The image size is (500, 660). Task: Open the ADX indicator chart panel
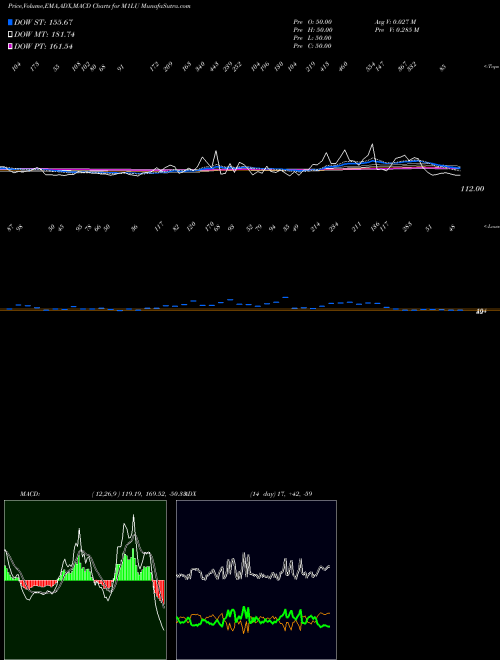(x=256, y=580)
